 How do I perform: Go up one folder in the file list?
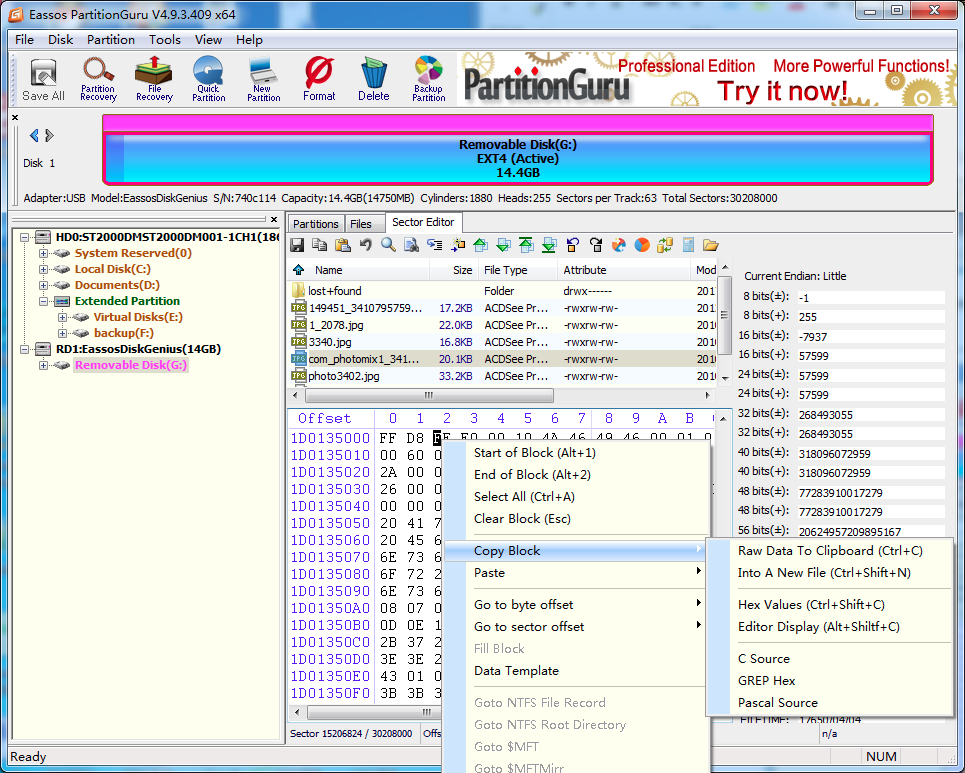298,270
